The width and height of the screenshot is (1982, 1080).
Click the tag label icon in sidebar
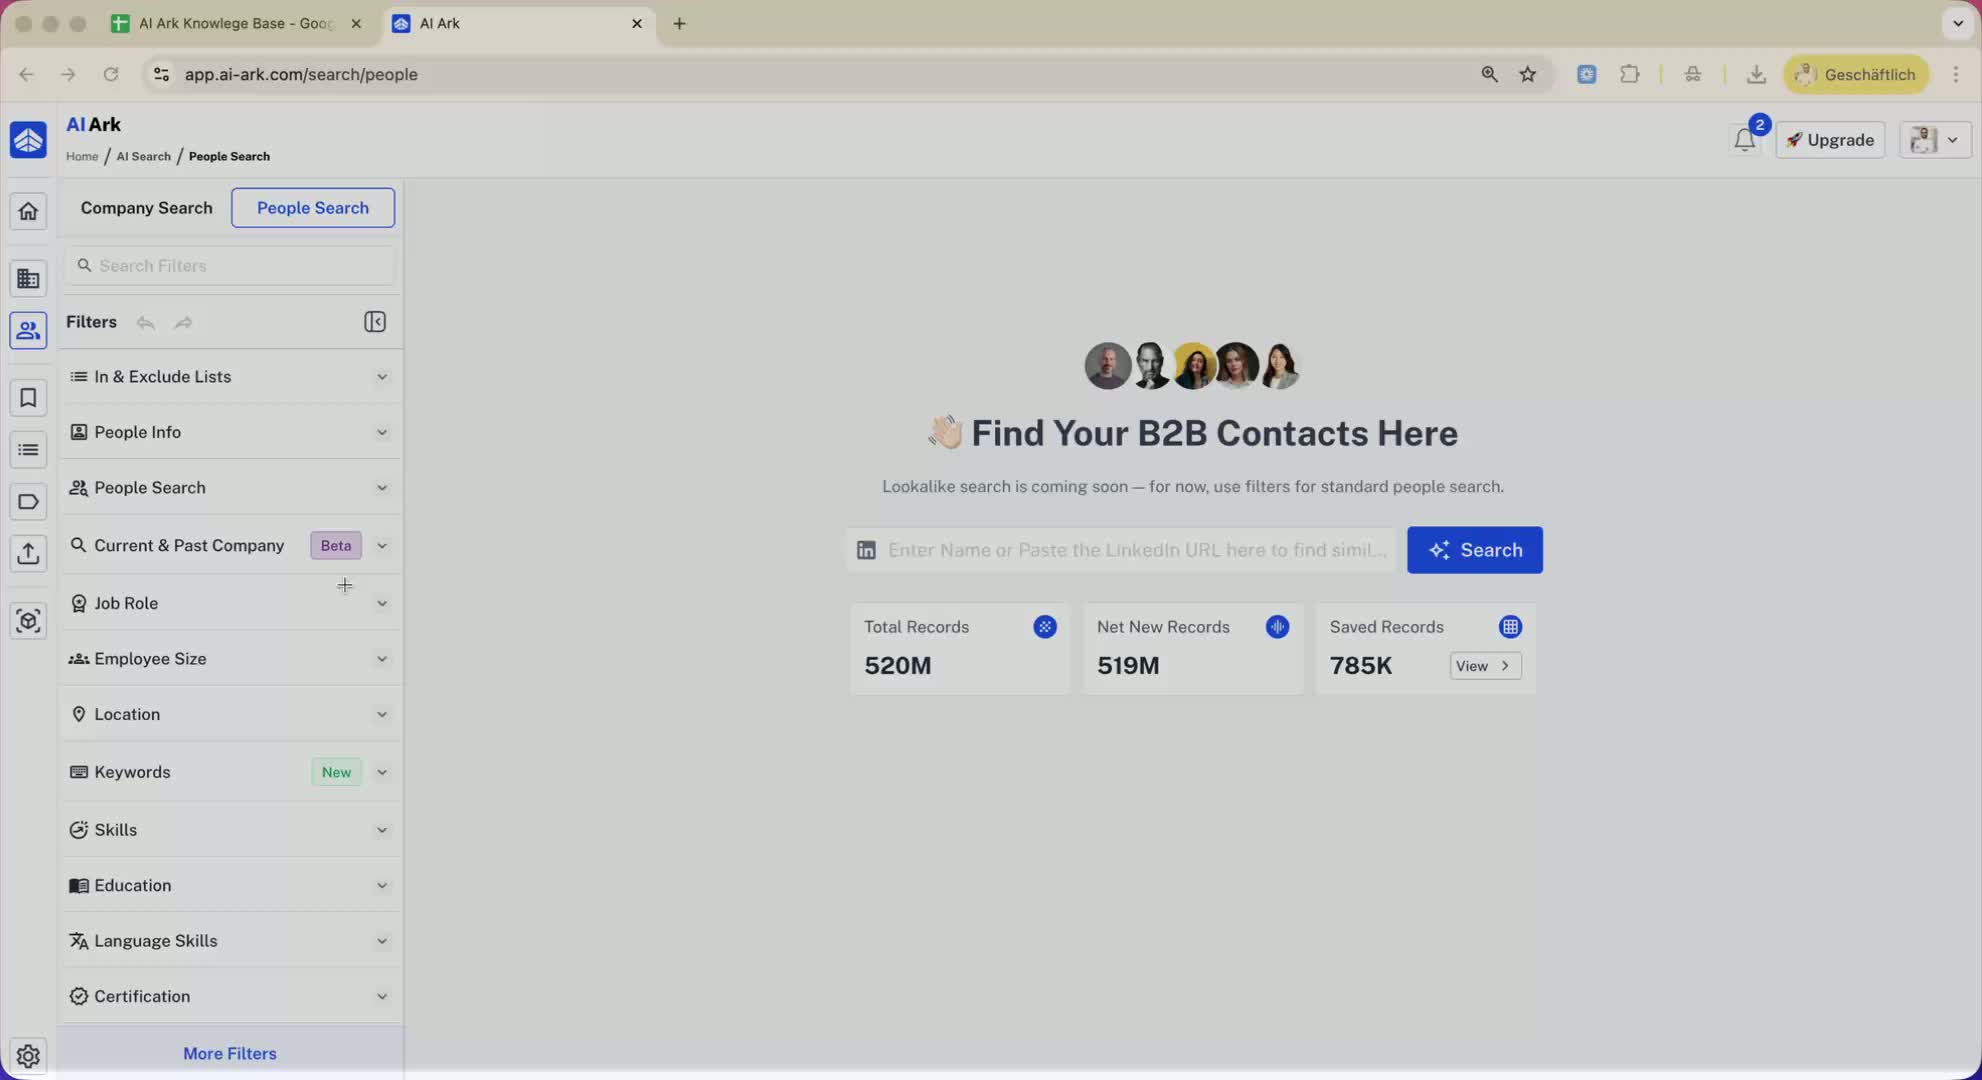tap(28, 502)
